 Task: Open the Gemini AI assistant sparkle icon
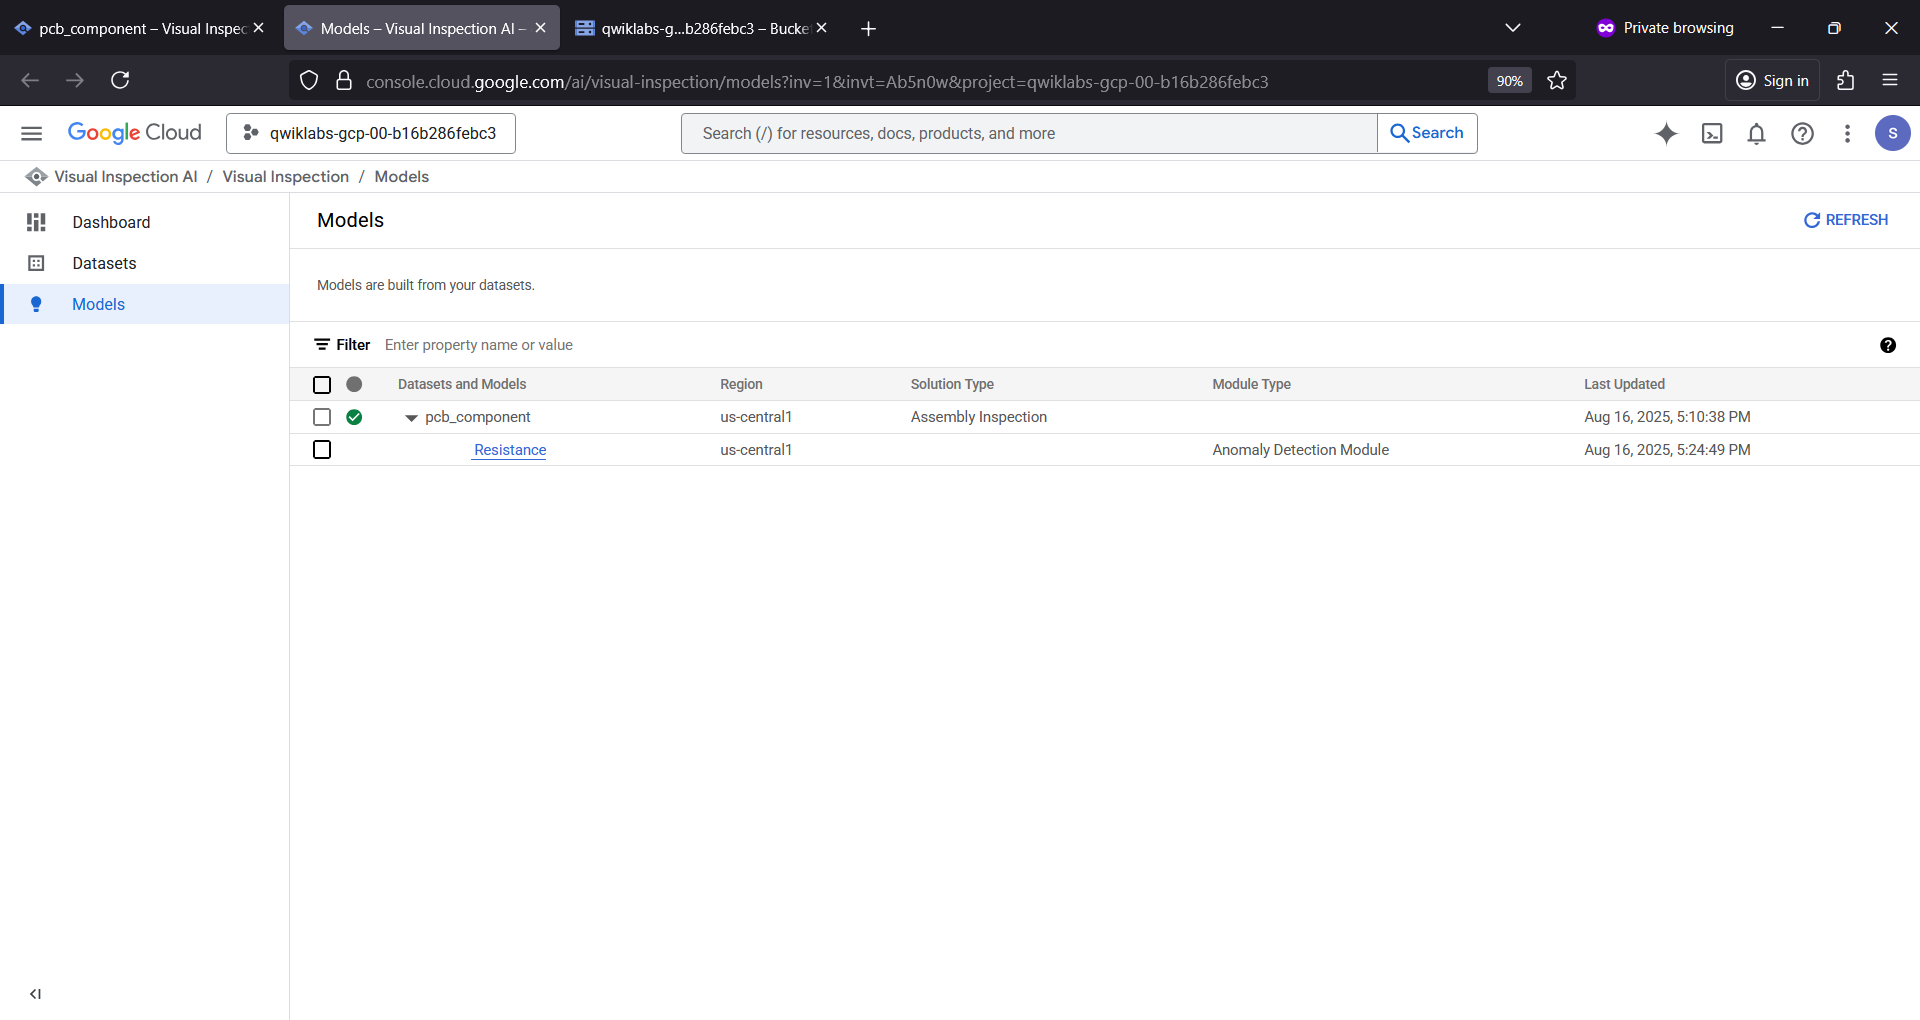[1666, 133]
